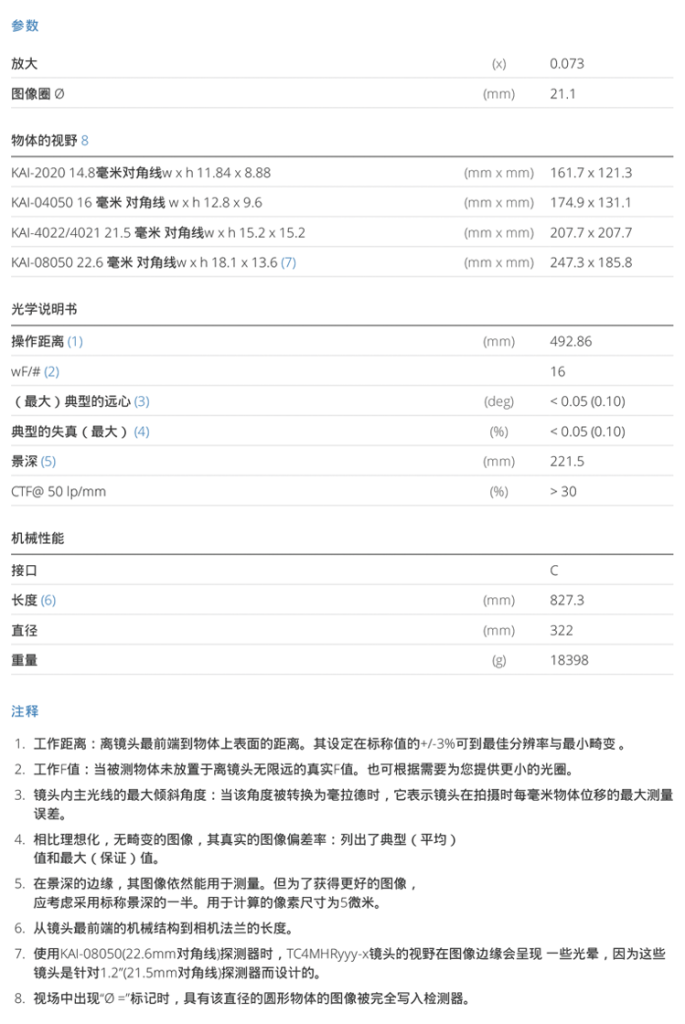The image size is (685, 1024).
Task: Click the 接口 mount value C
Action: tap(555, 570)
